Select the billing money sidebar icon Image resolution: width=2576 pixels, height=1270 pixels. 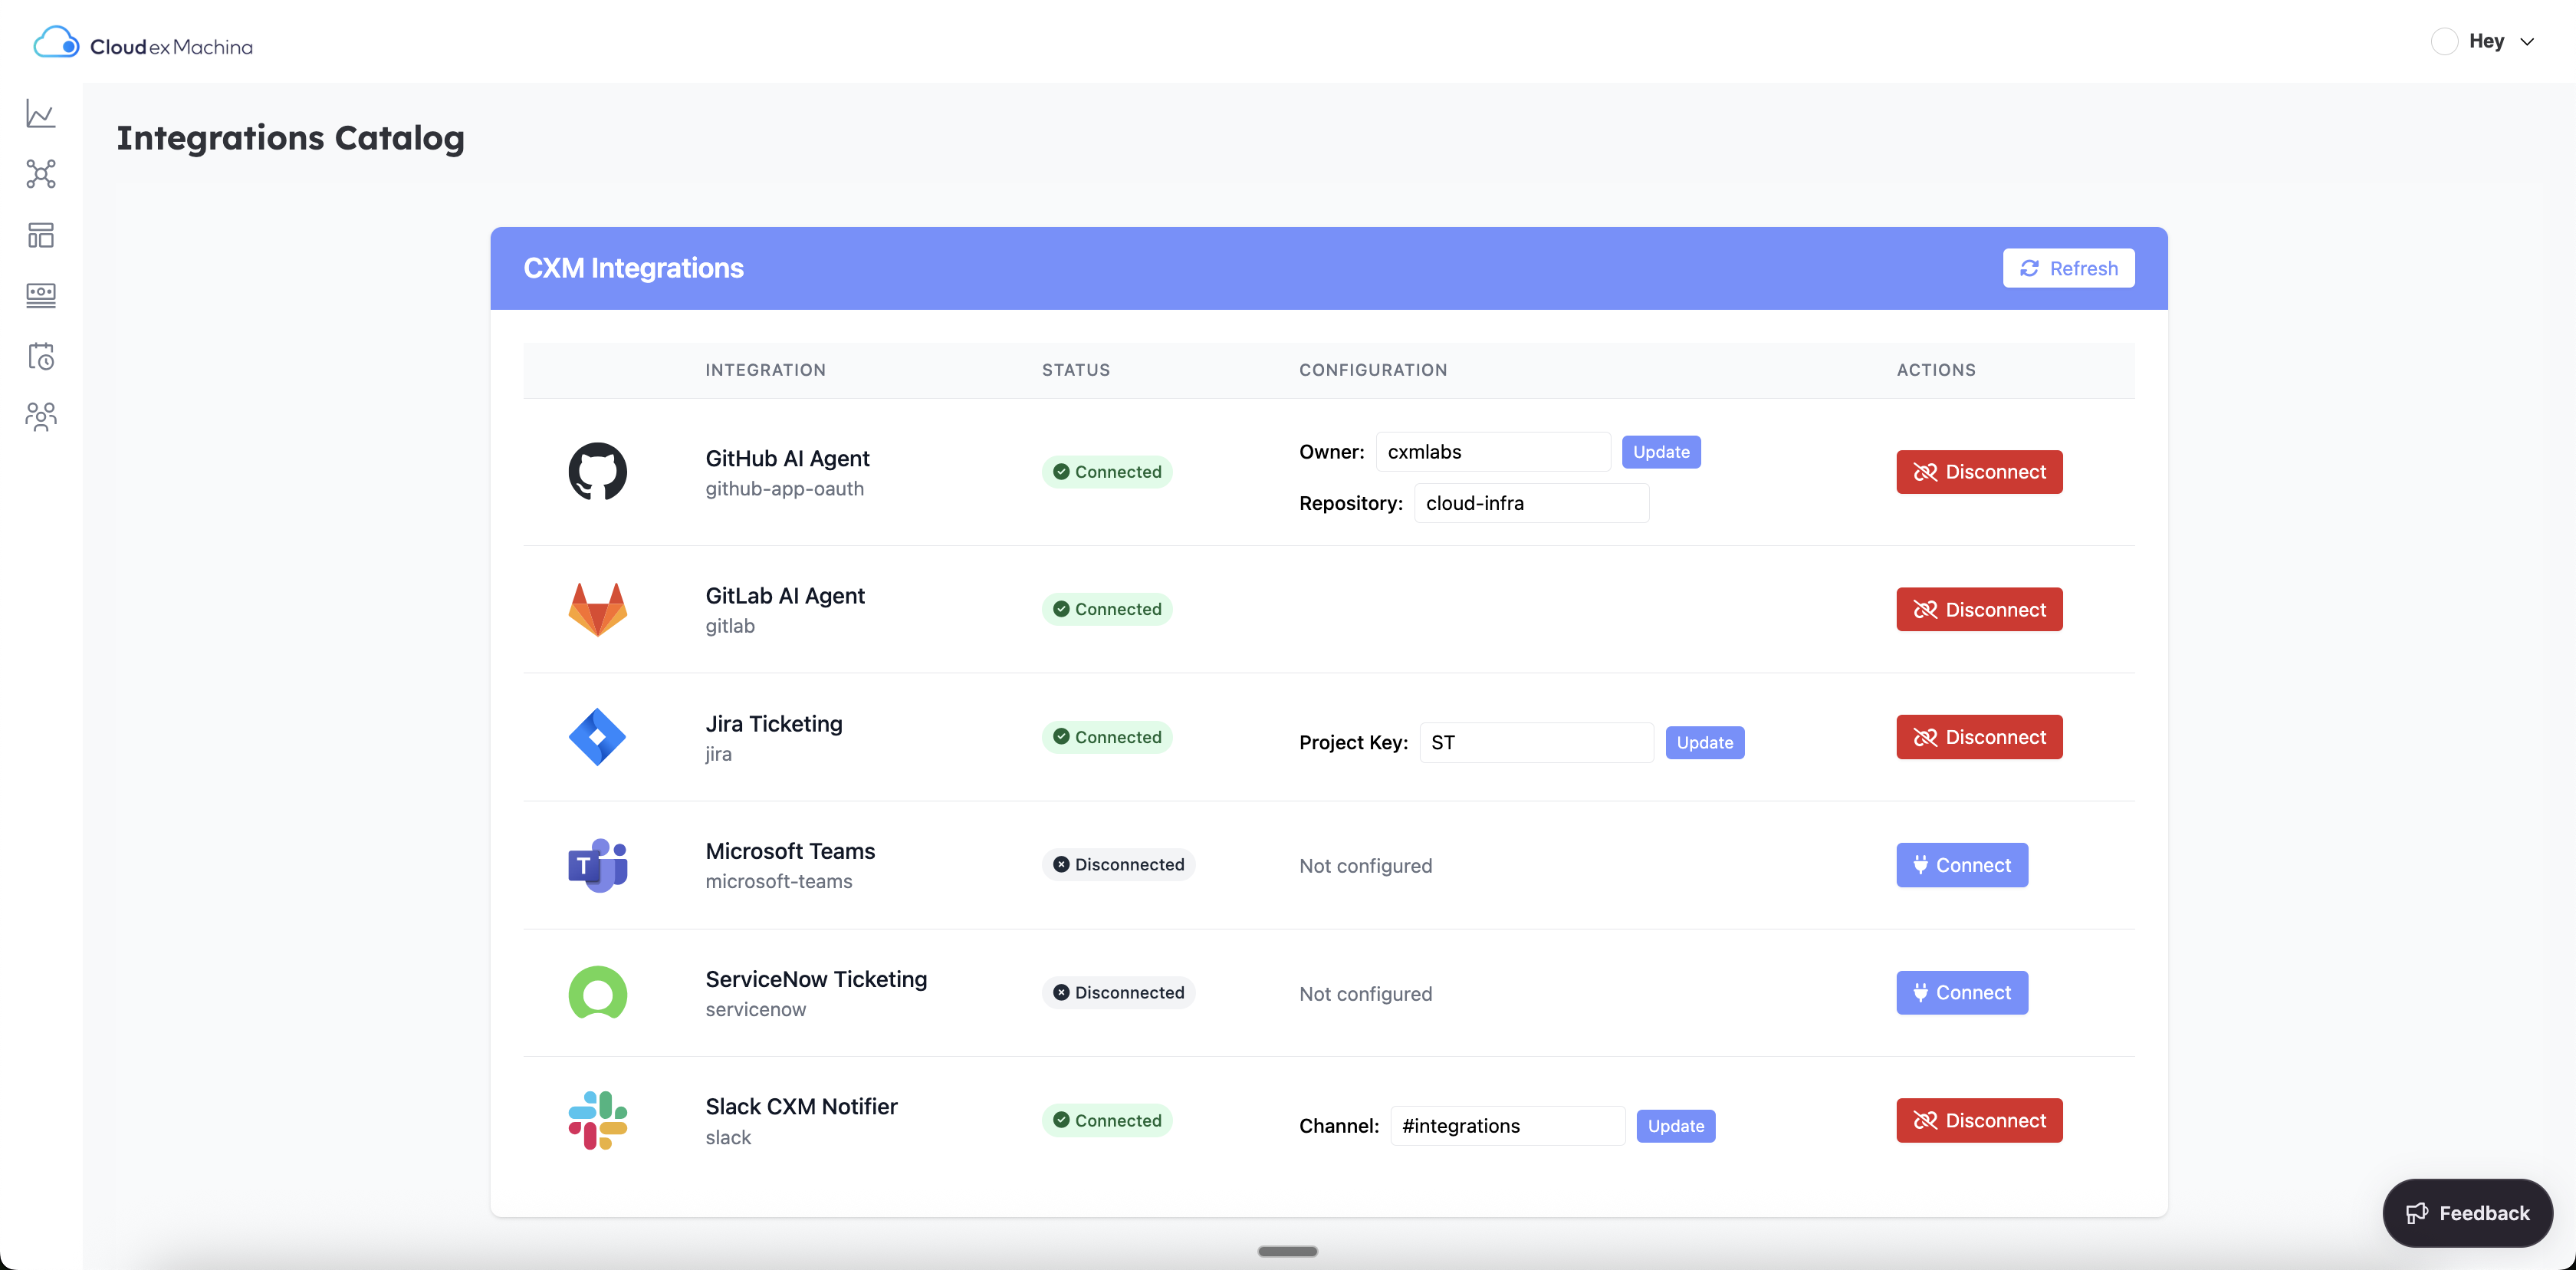click(x=41, y=295)
